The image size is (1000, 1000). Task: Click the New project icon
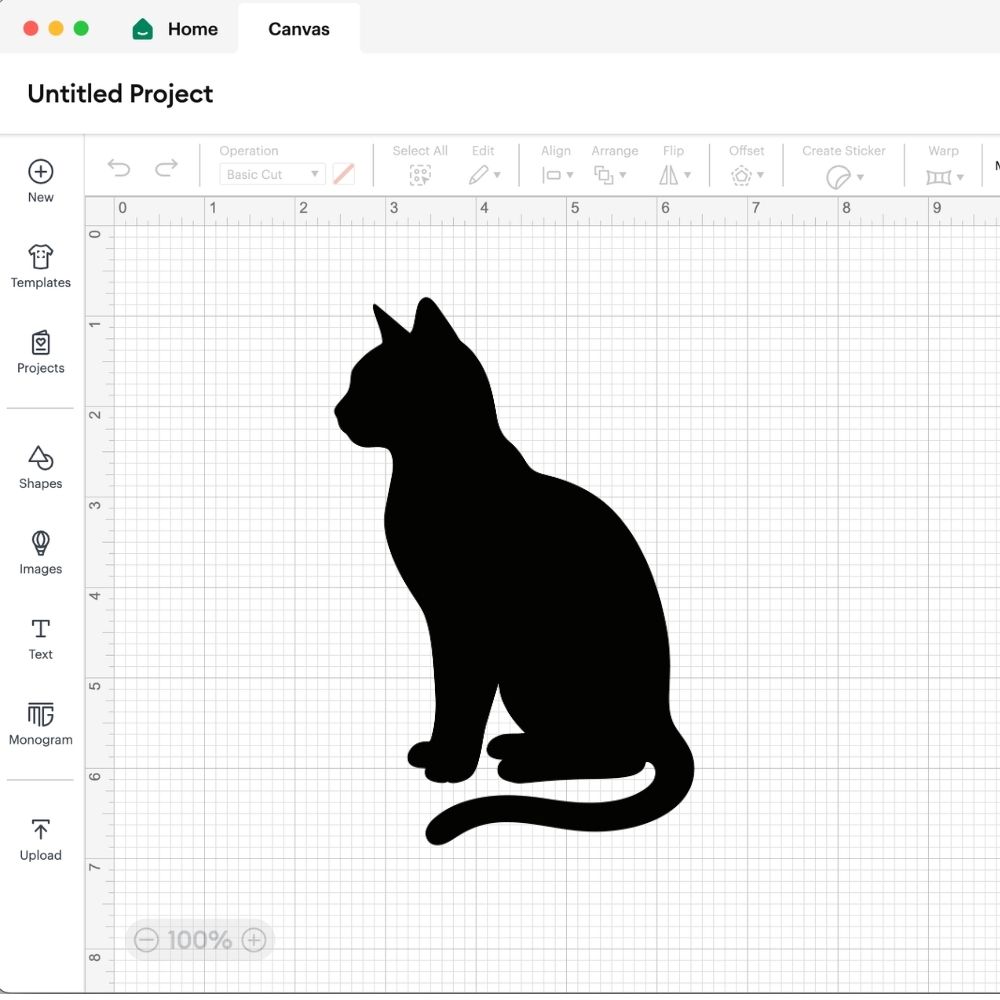point(40,172)
